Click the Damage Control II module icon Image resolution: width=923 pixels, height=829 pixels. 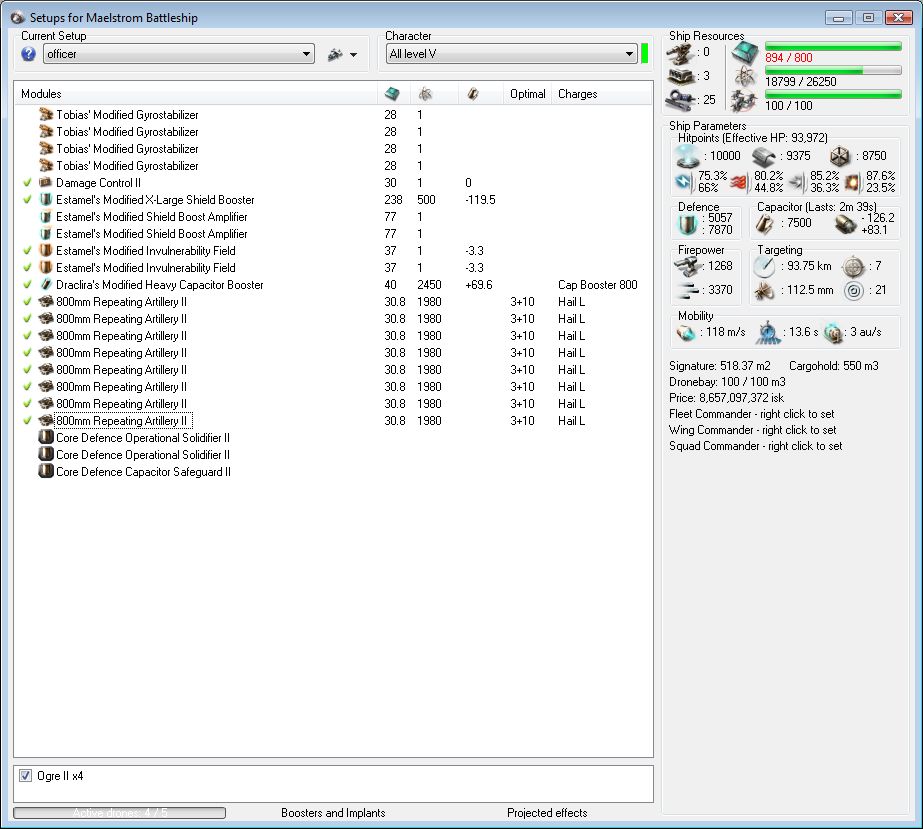46,183
